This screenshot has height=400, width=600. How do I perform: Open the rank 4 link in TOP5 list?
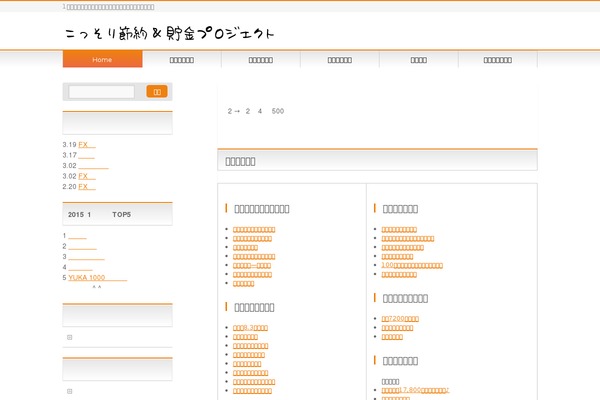80,267
